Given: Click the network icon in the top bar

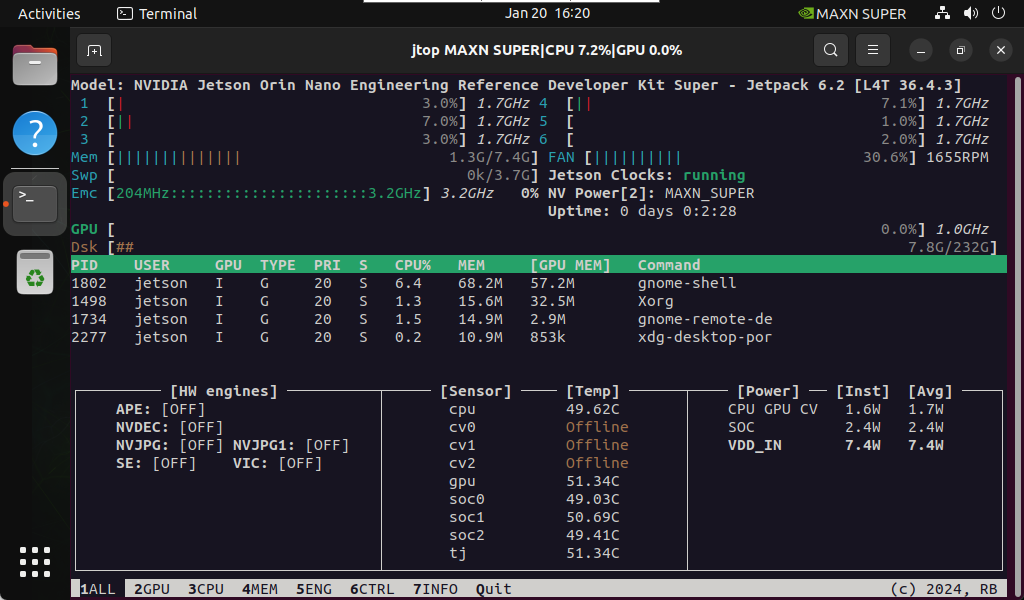Looking at the screenshot, I should coord(941,13).
